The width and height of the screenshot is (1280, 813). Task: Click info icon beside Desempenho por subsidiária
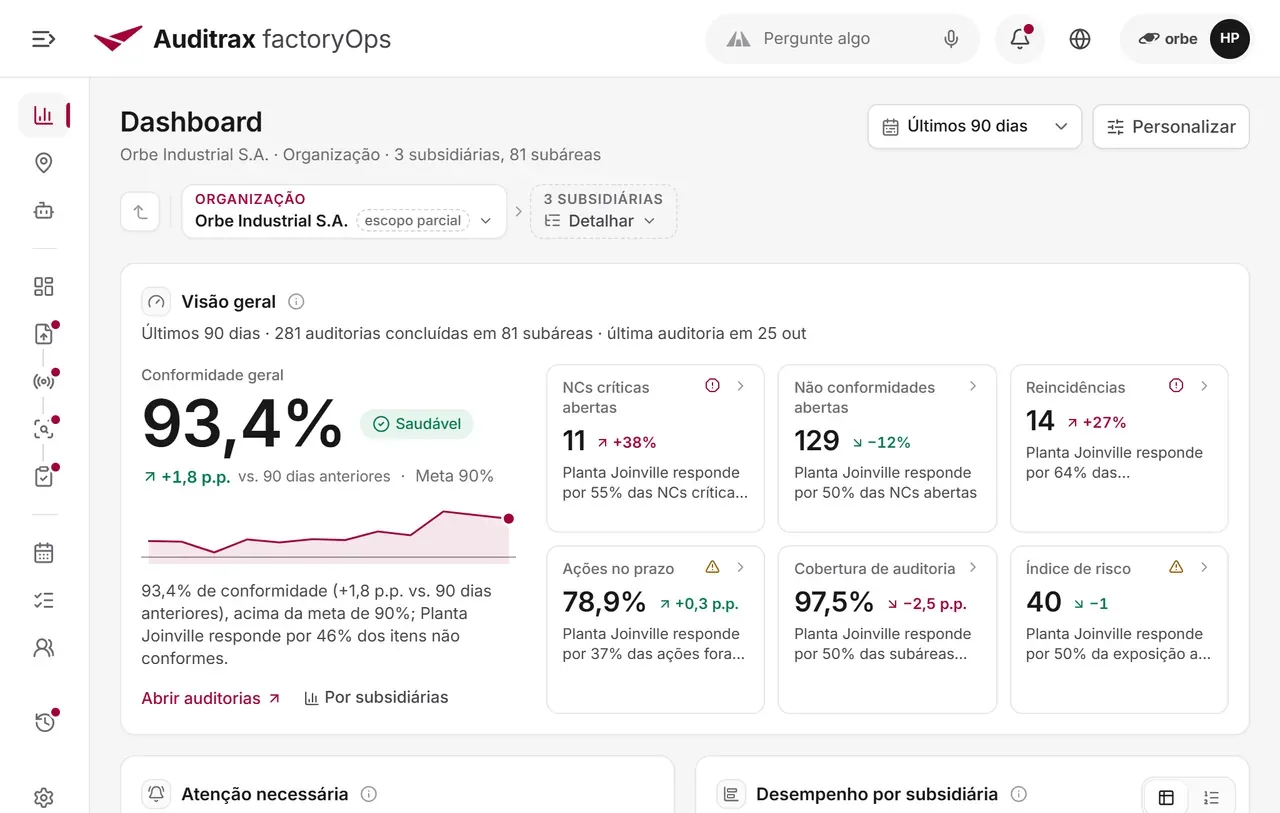1019,794
